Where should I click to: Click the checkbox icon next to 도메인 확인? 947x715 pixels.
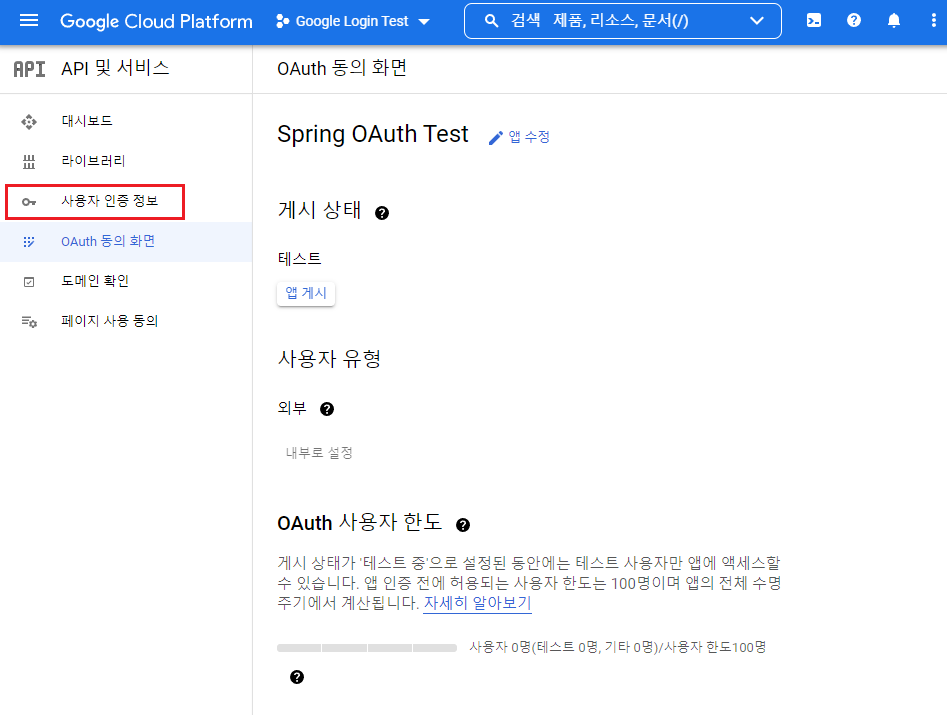tap(29, 282)
